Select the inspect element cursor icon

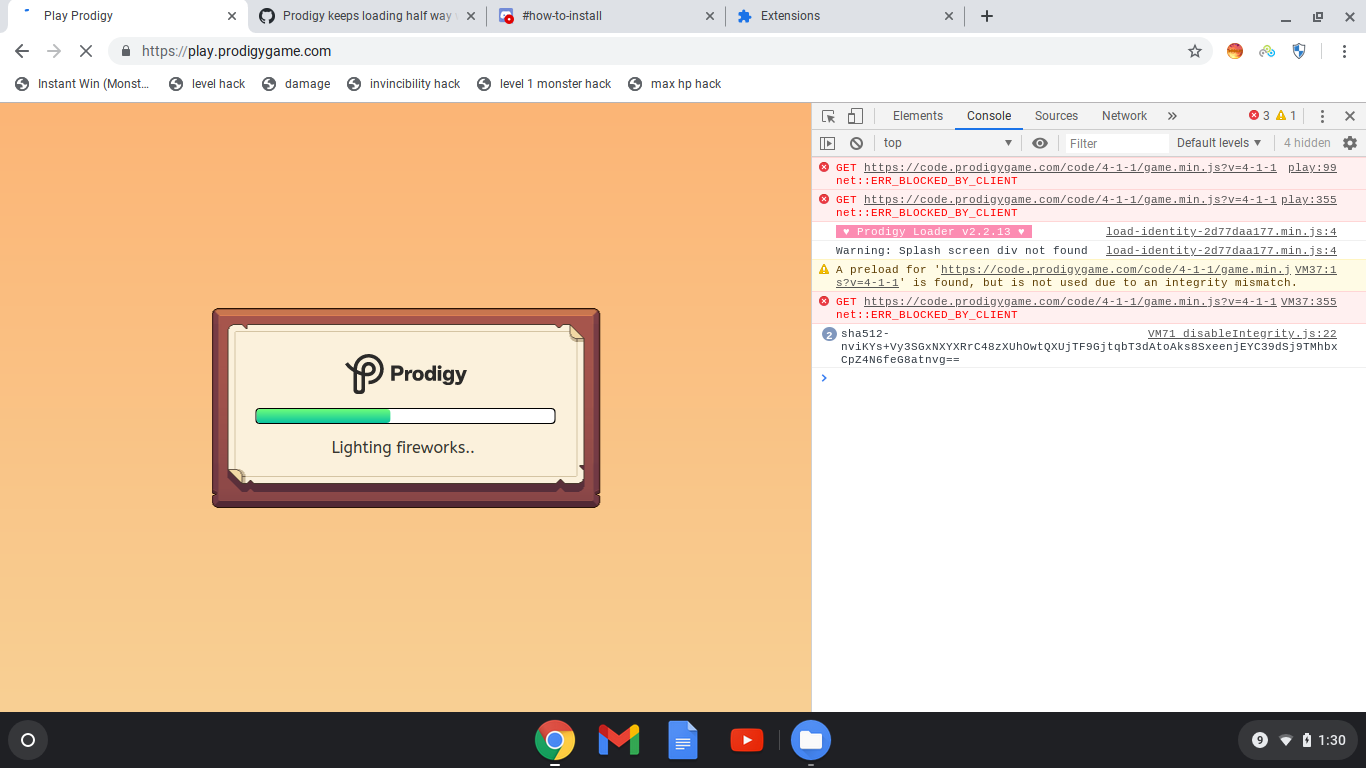tap(828, 115)
